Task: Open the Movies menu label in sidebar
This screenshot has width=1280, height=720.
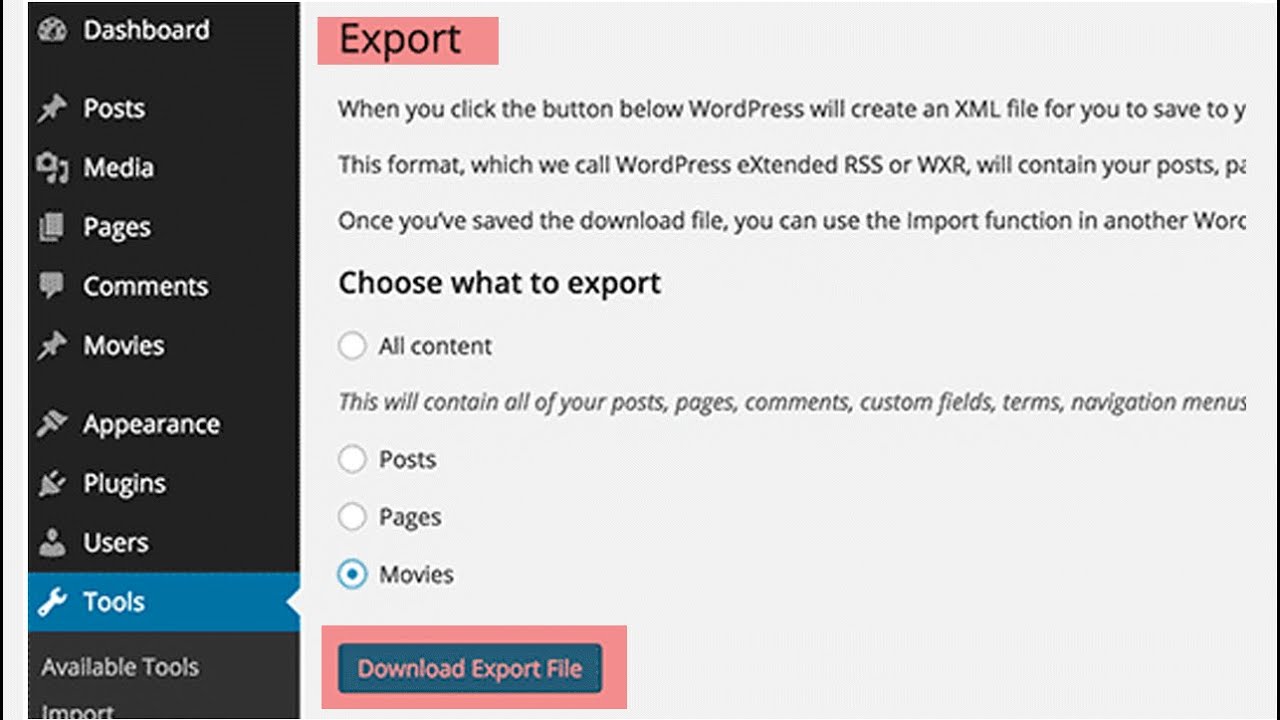Action: (124, 345)
